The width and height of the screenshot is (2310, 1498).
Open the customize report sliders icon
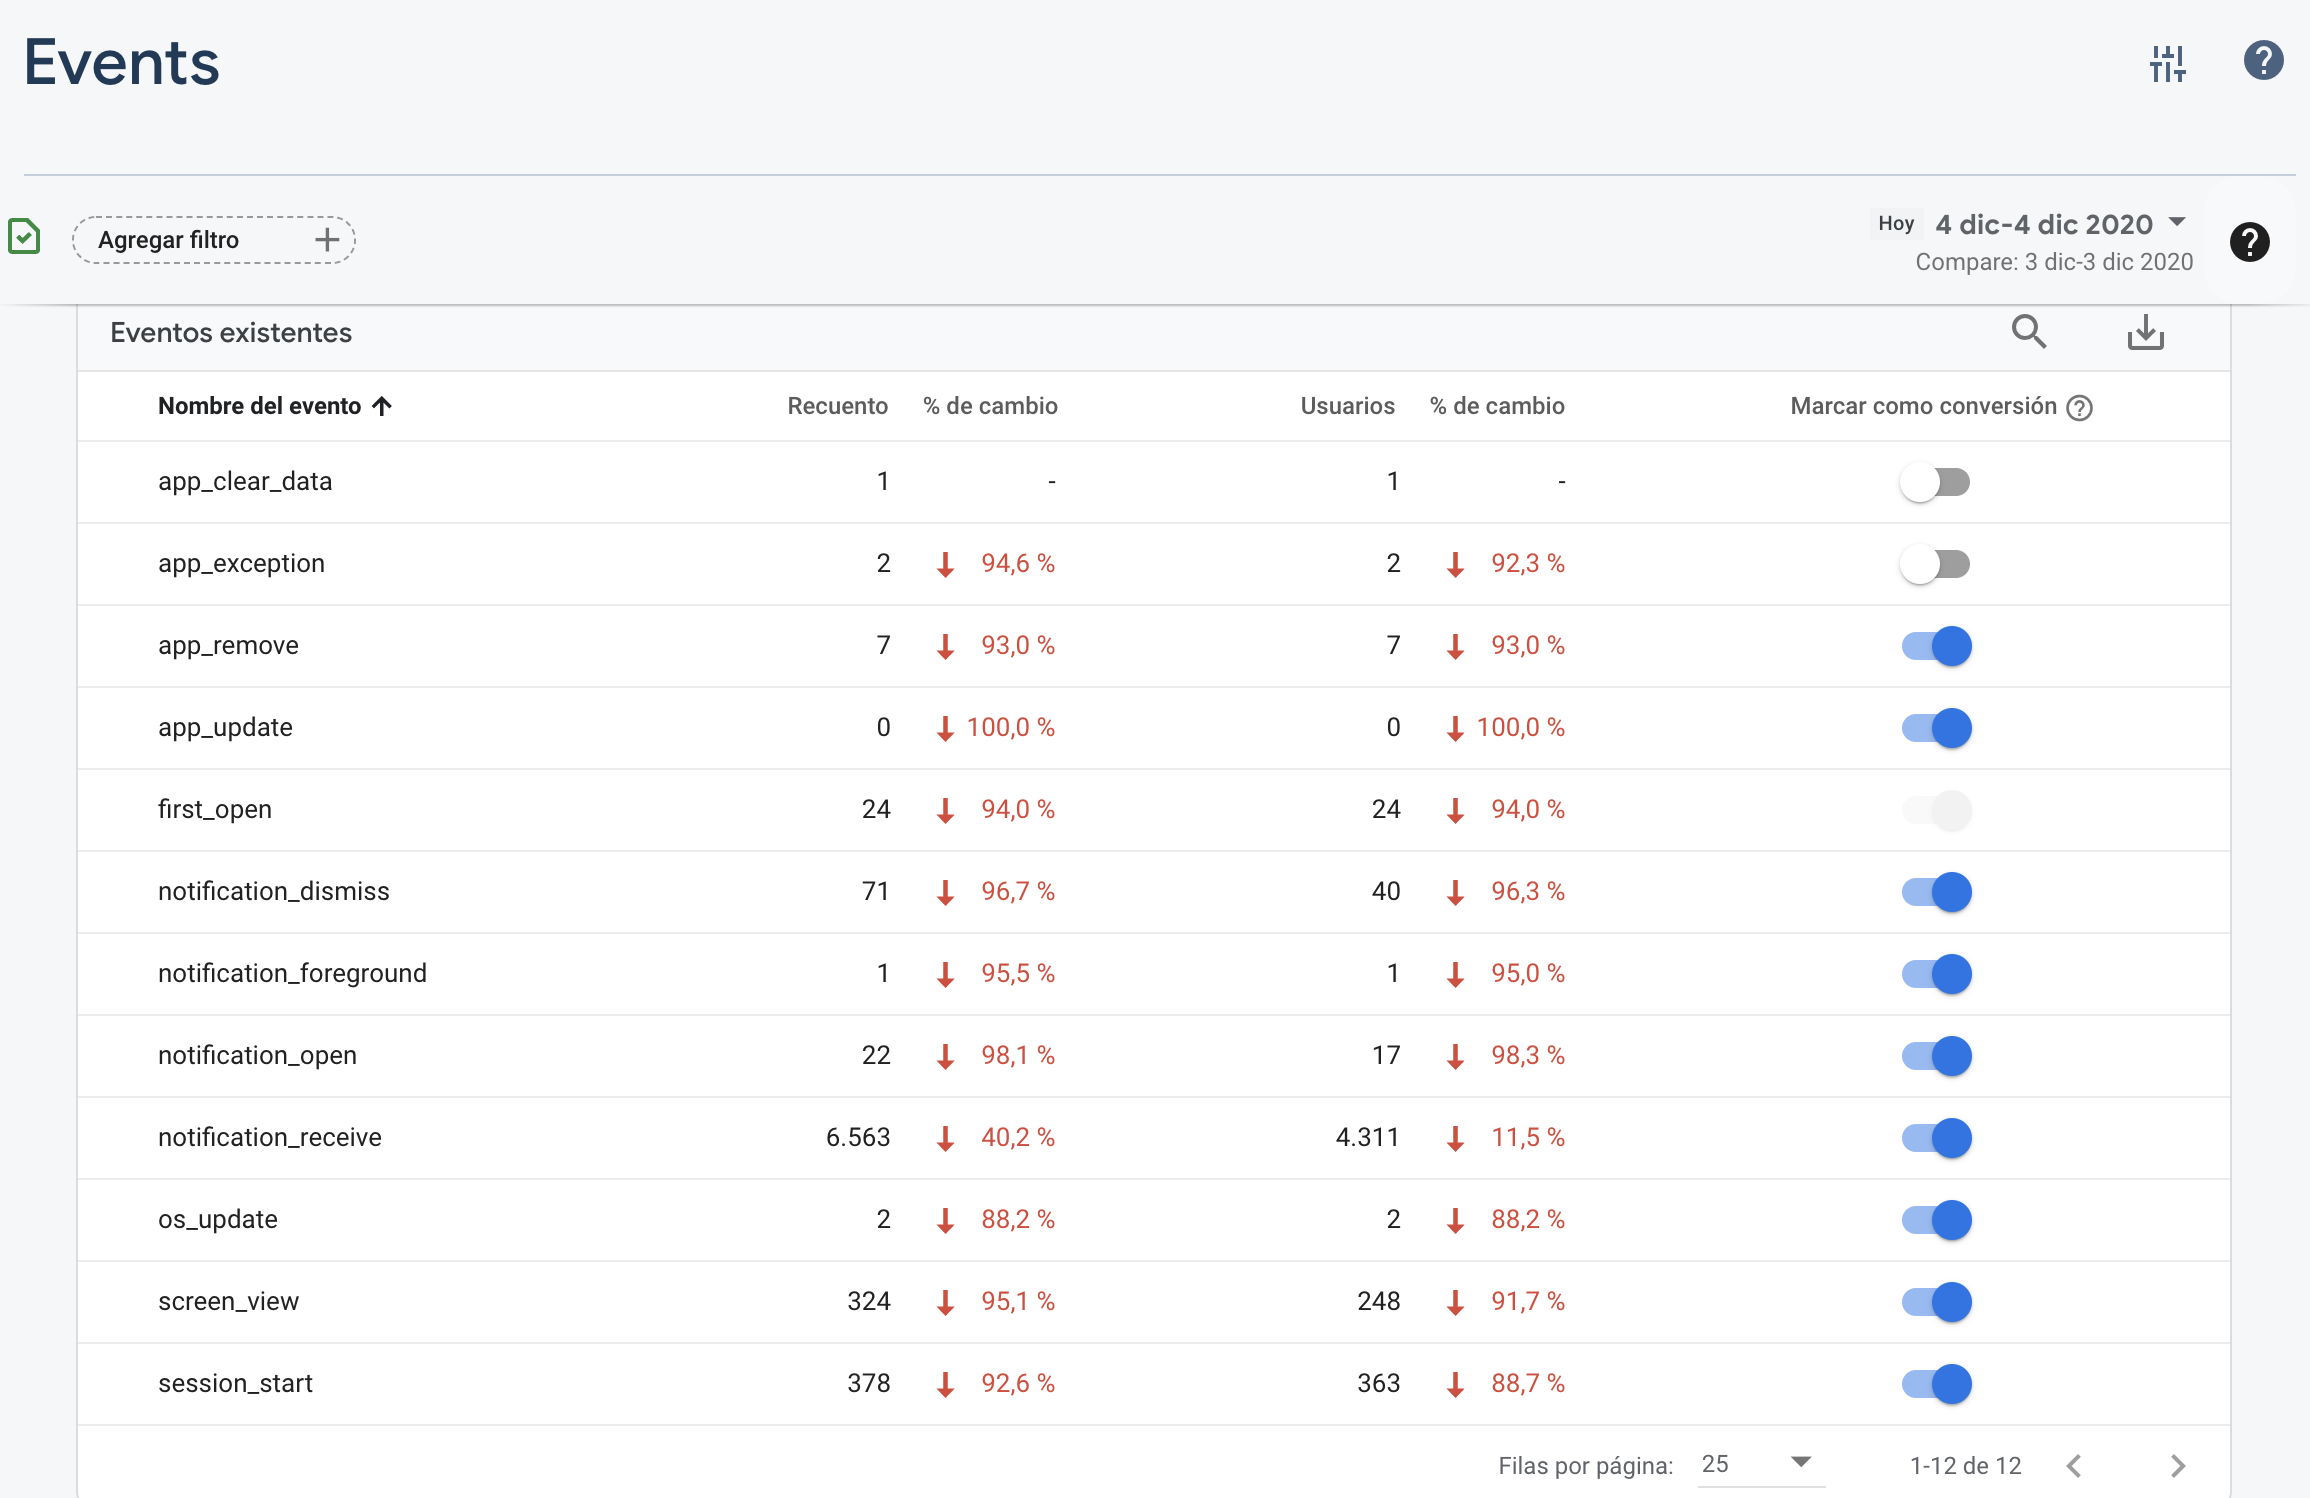[2167, 63]
